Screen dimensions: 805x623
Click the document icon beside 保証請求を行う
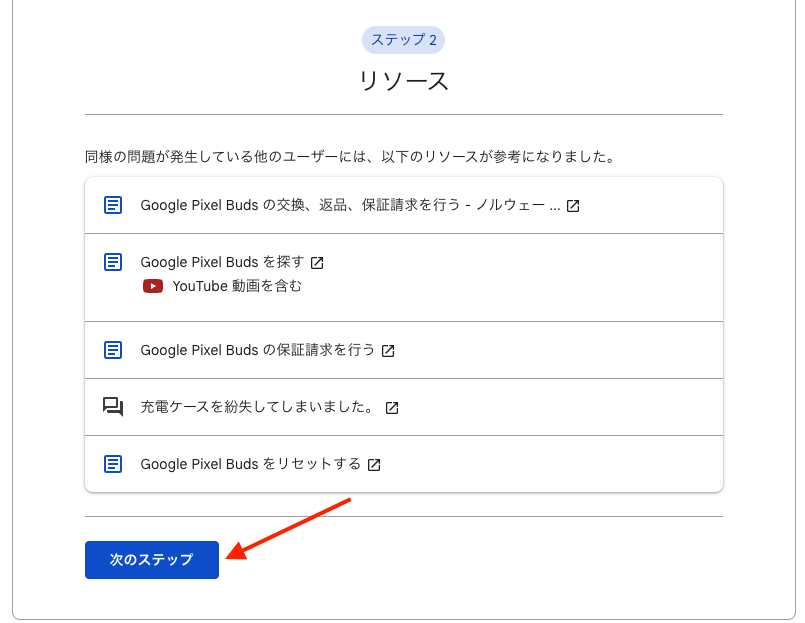pos(113,350)
